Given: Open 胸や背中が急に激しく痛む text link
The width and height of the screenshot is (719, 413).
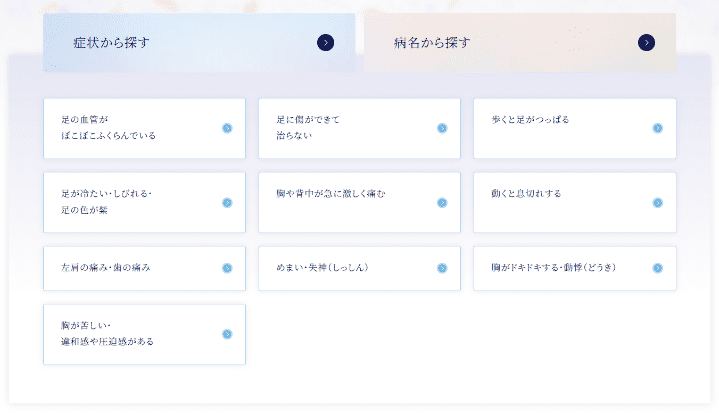Looking at the screenshot, I should [x=330, y=193].
